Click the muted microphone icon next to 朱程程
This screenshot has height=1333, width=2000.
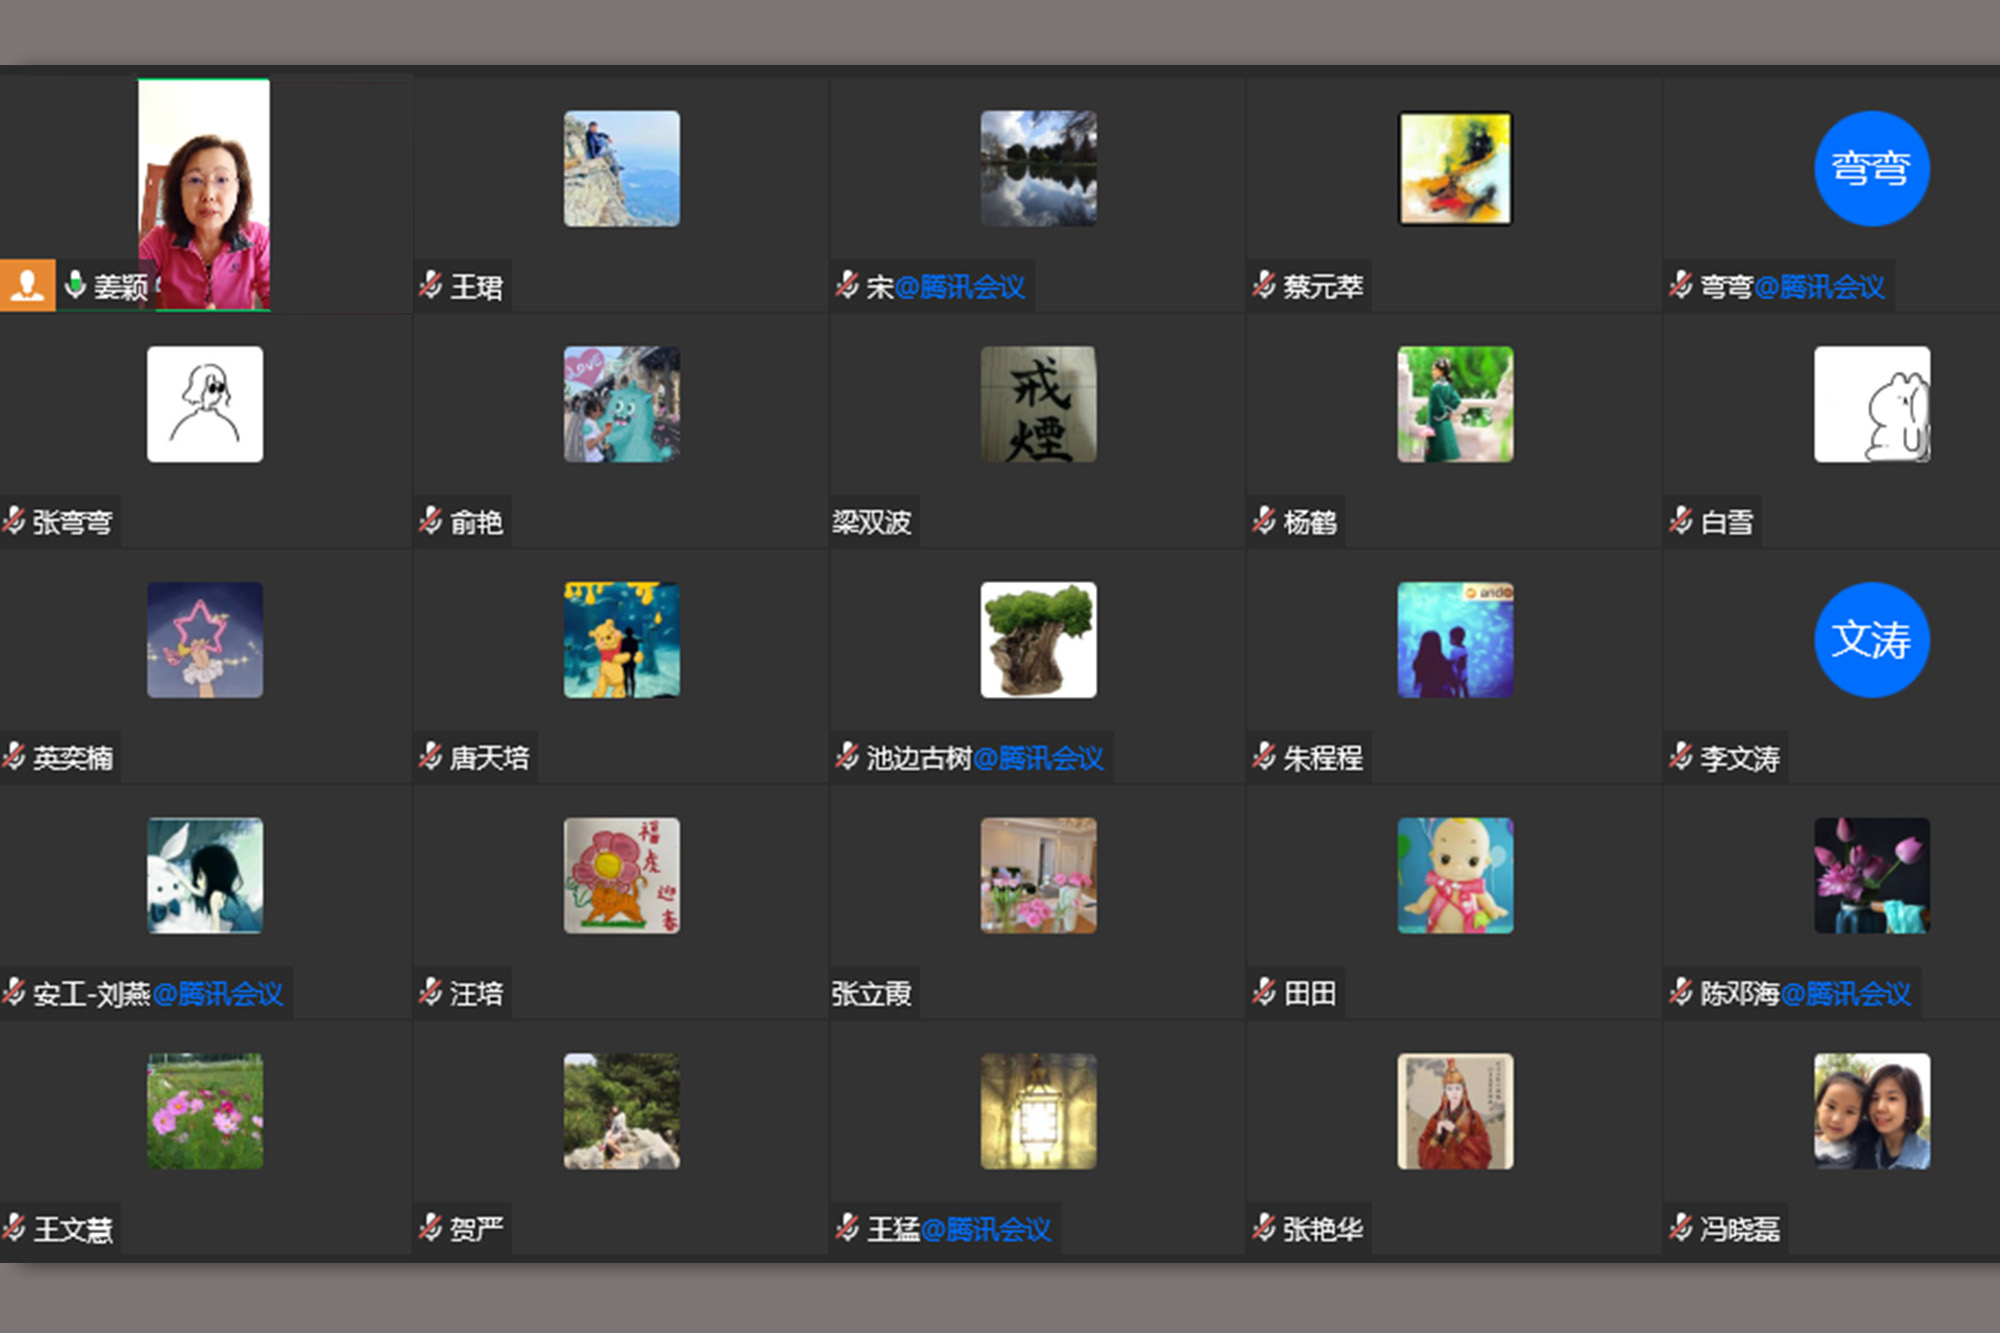tap(1264, 757)
